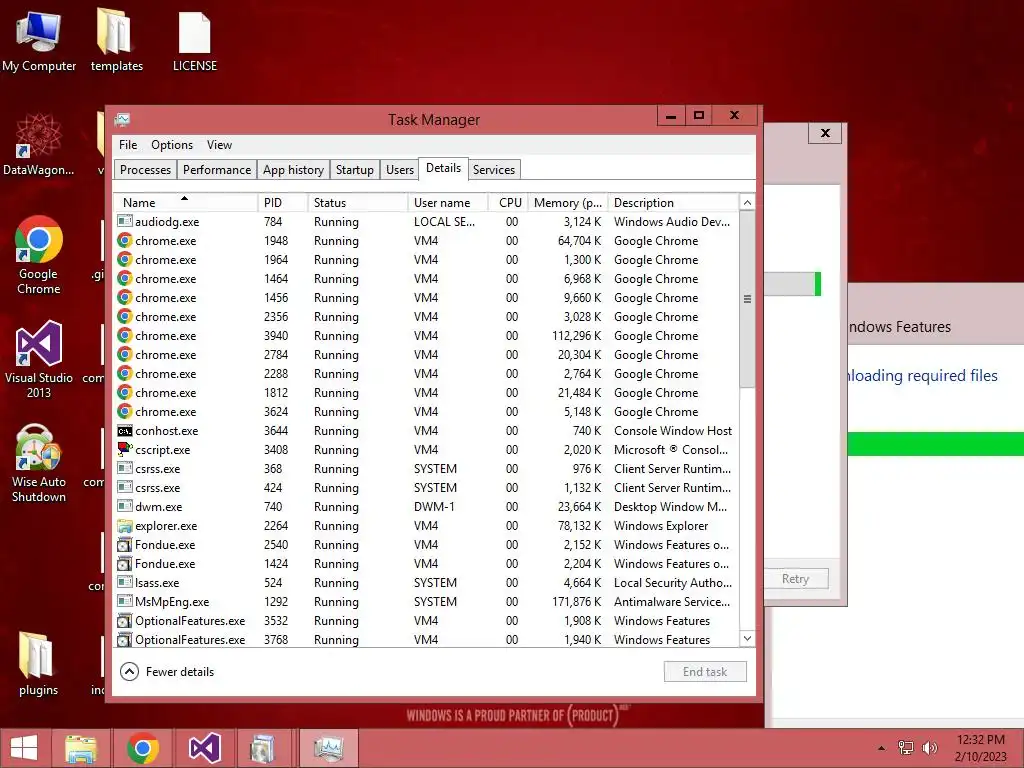Select conhost.exe process icon
The height and width of the screenshot is (768, 1024).
(x=124, y=430)
